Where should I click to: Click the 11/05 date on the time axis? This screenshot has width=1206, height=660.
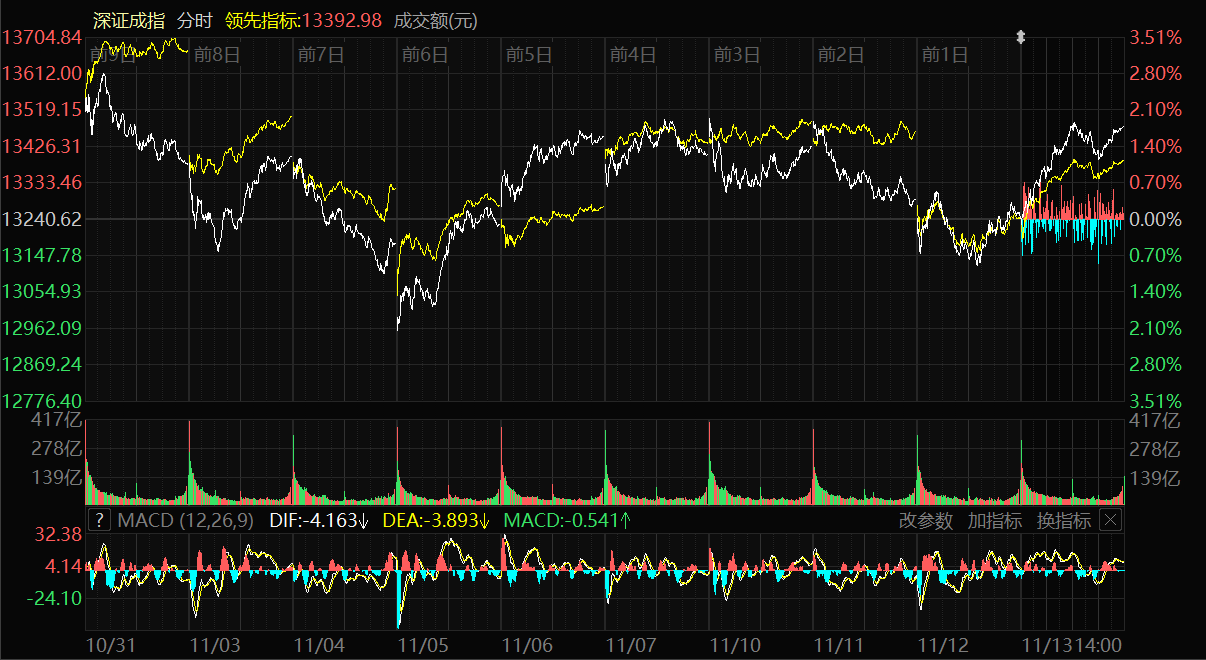(425, 646)
